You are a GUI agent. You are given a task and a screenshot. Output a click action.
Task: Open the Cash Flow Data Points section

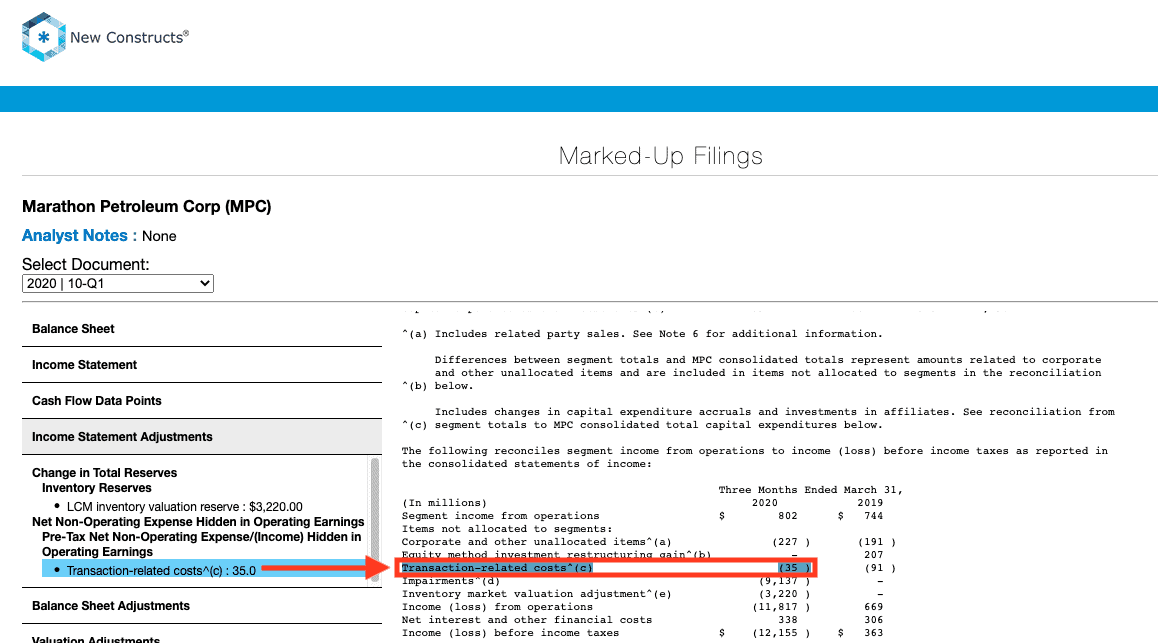click(x=202, y=401)
